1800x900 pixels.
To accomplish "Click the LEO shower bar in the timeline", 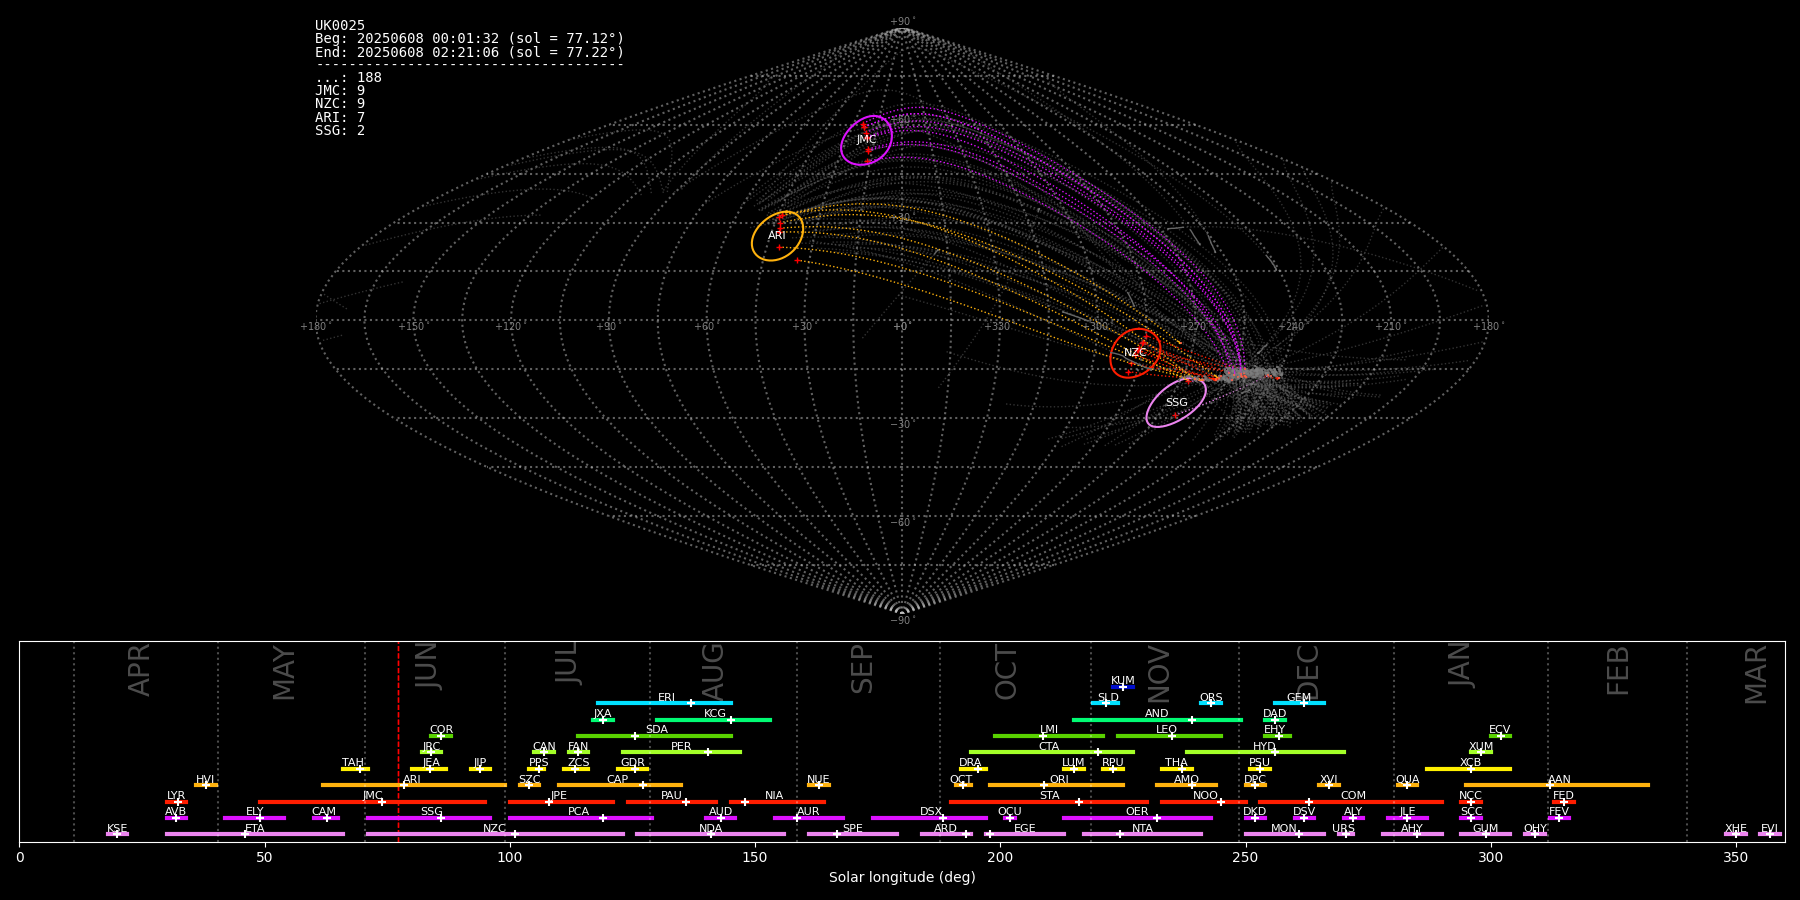I will (x=1169, y=736).
